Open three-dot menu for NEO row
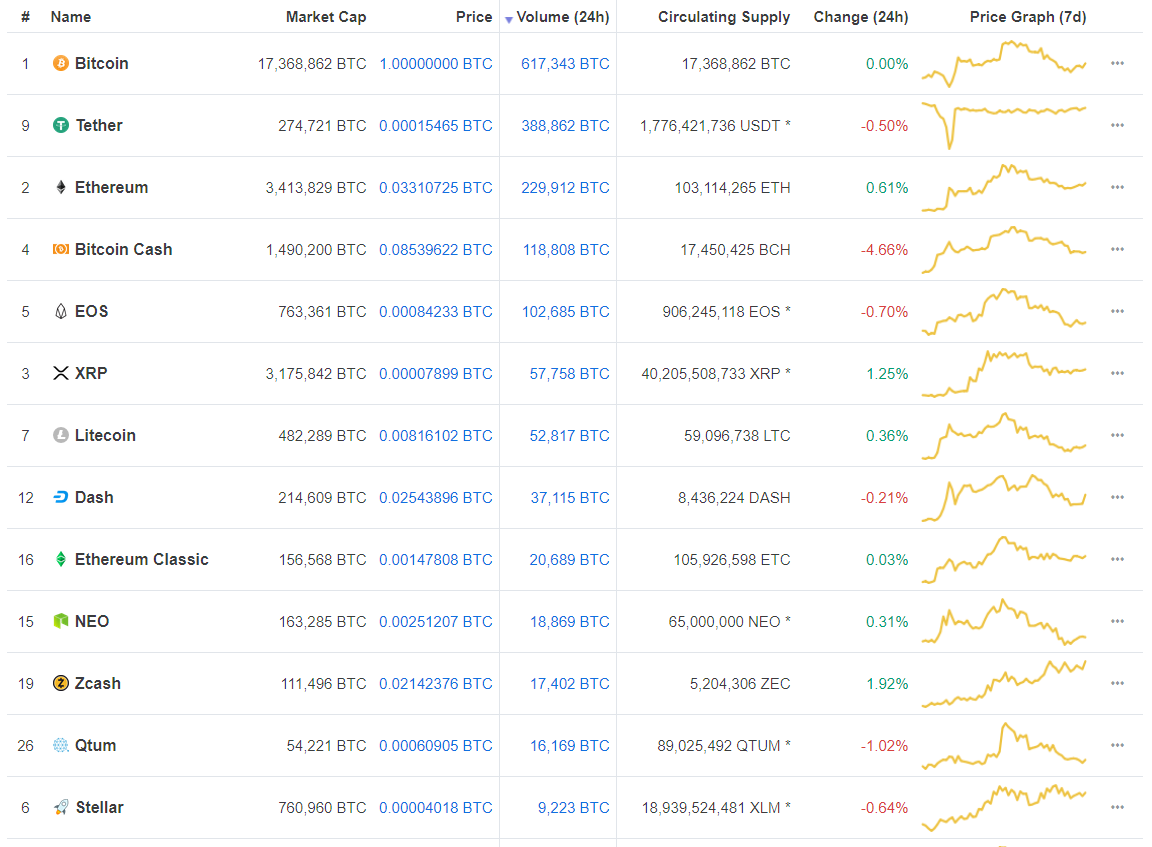Viewport: 1152px width, 847px height. 1117,621
